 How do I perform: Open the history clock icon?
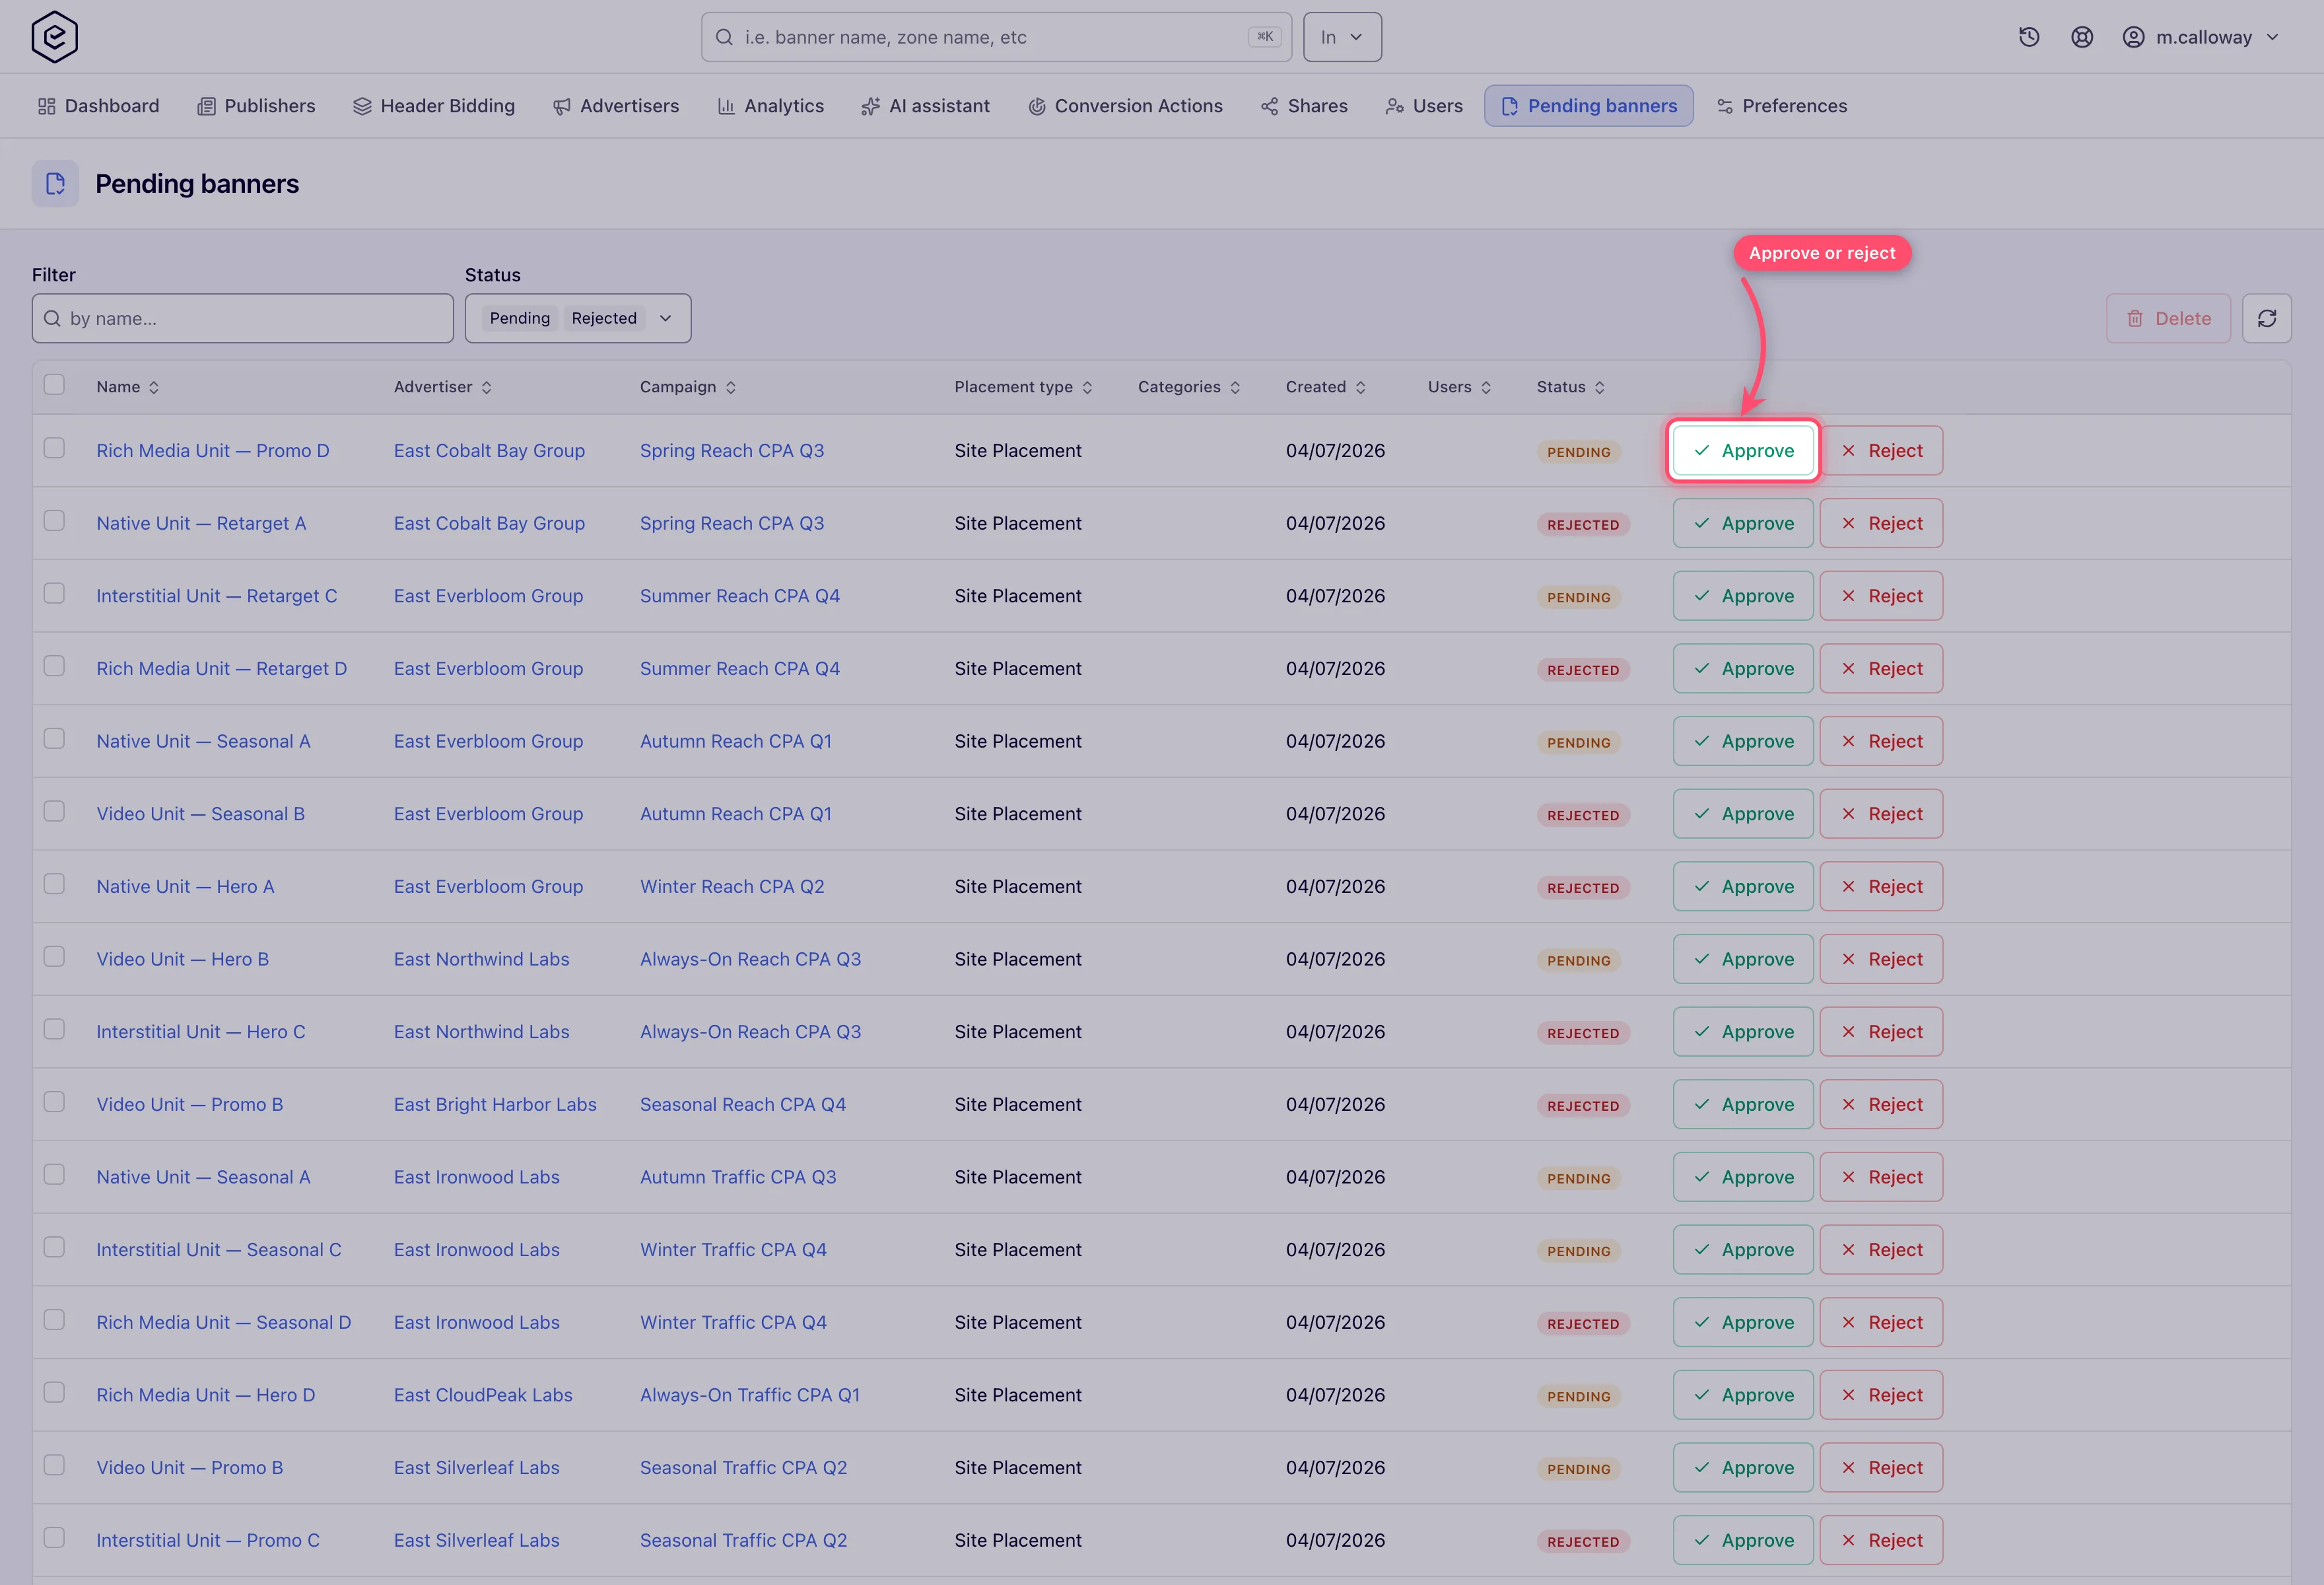pyautogui.click(x=2029, y=37)
